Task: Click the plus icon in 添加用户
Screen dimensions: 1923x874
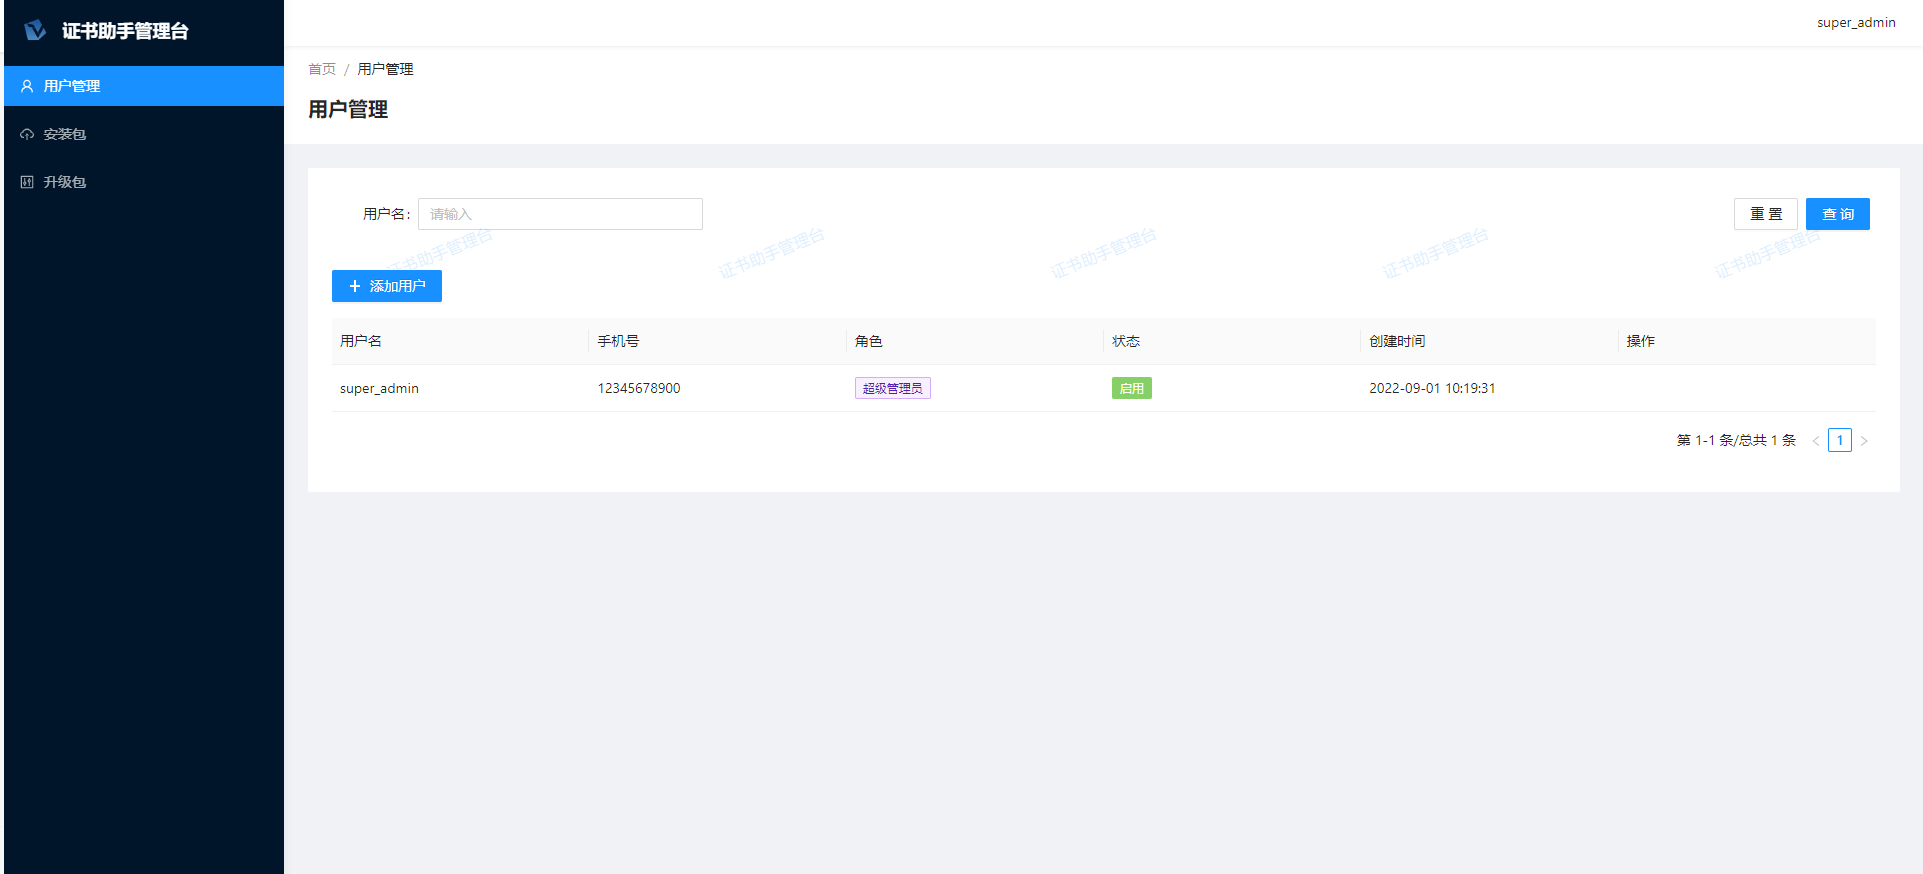Action: (x=354, y=286)
